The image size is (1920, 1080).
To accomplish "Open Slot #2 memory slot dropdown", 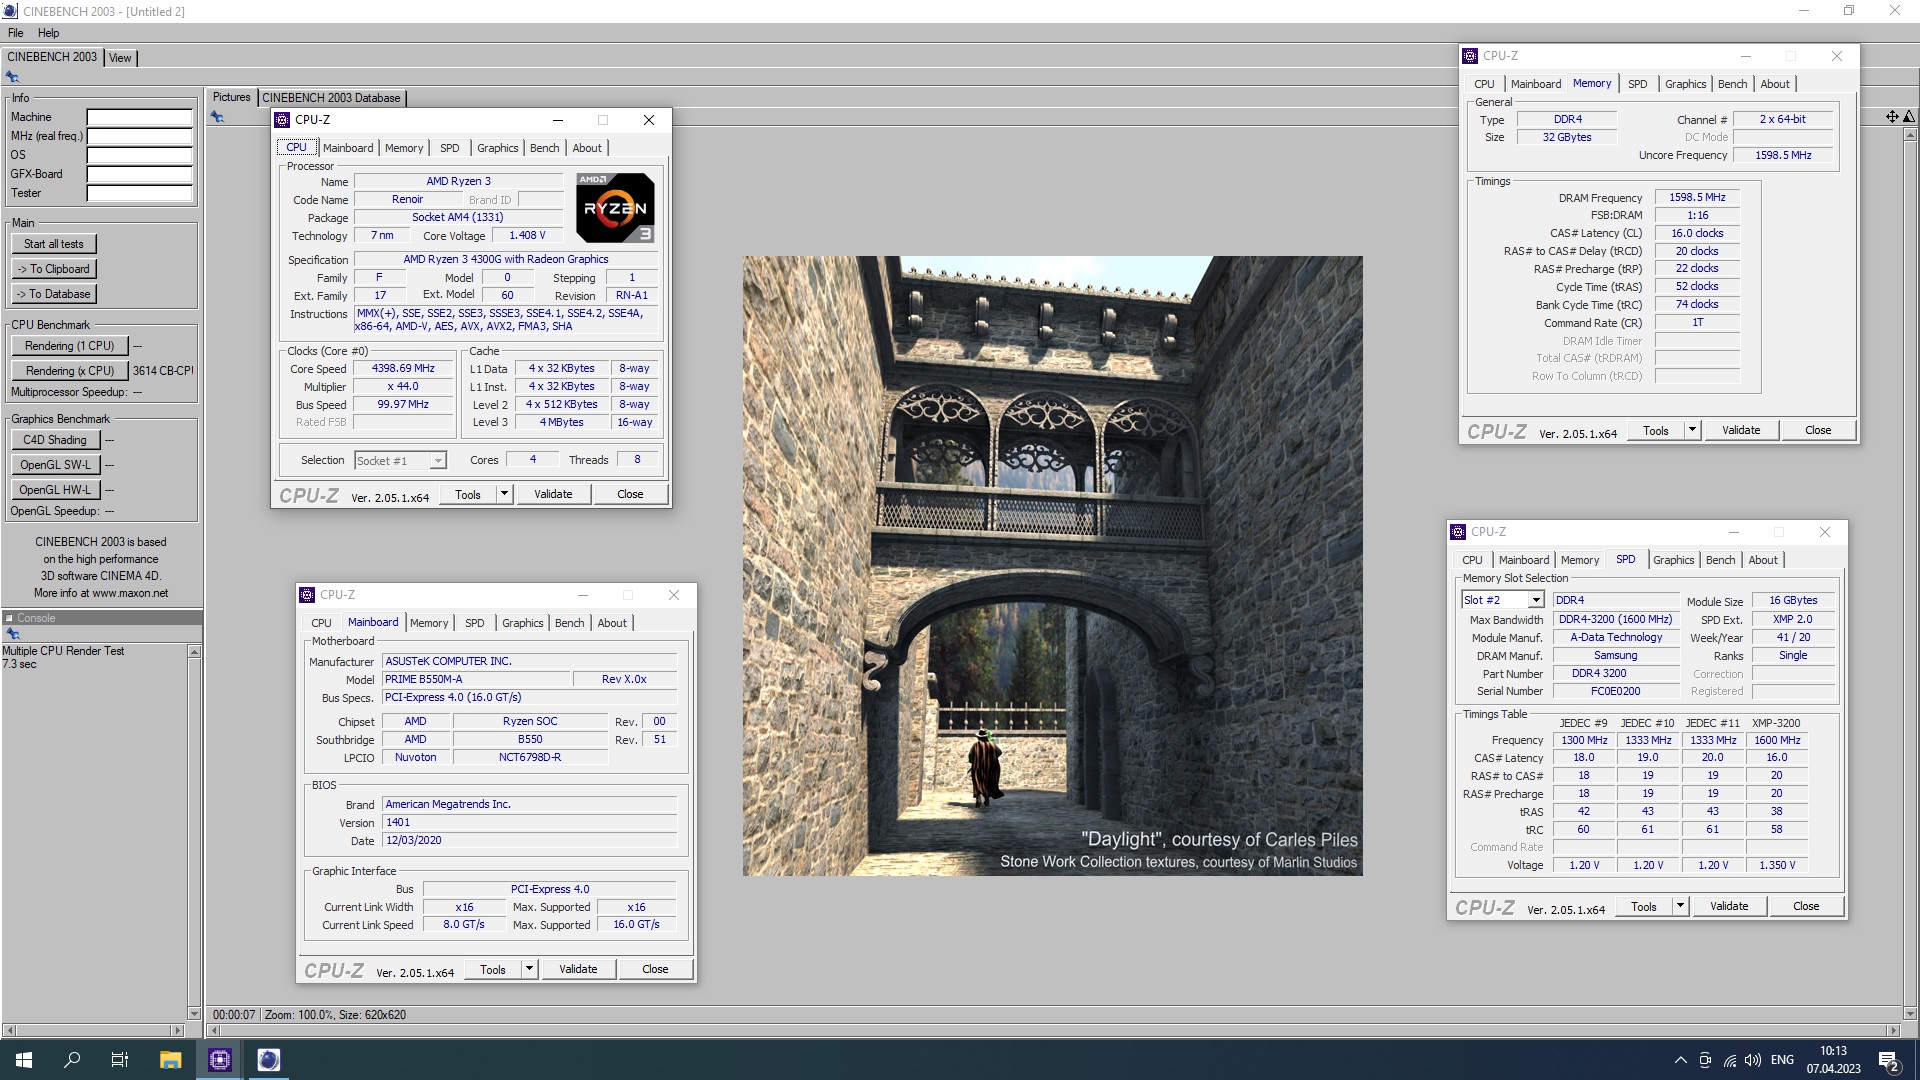I will (1535, 600).
